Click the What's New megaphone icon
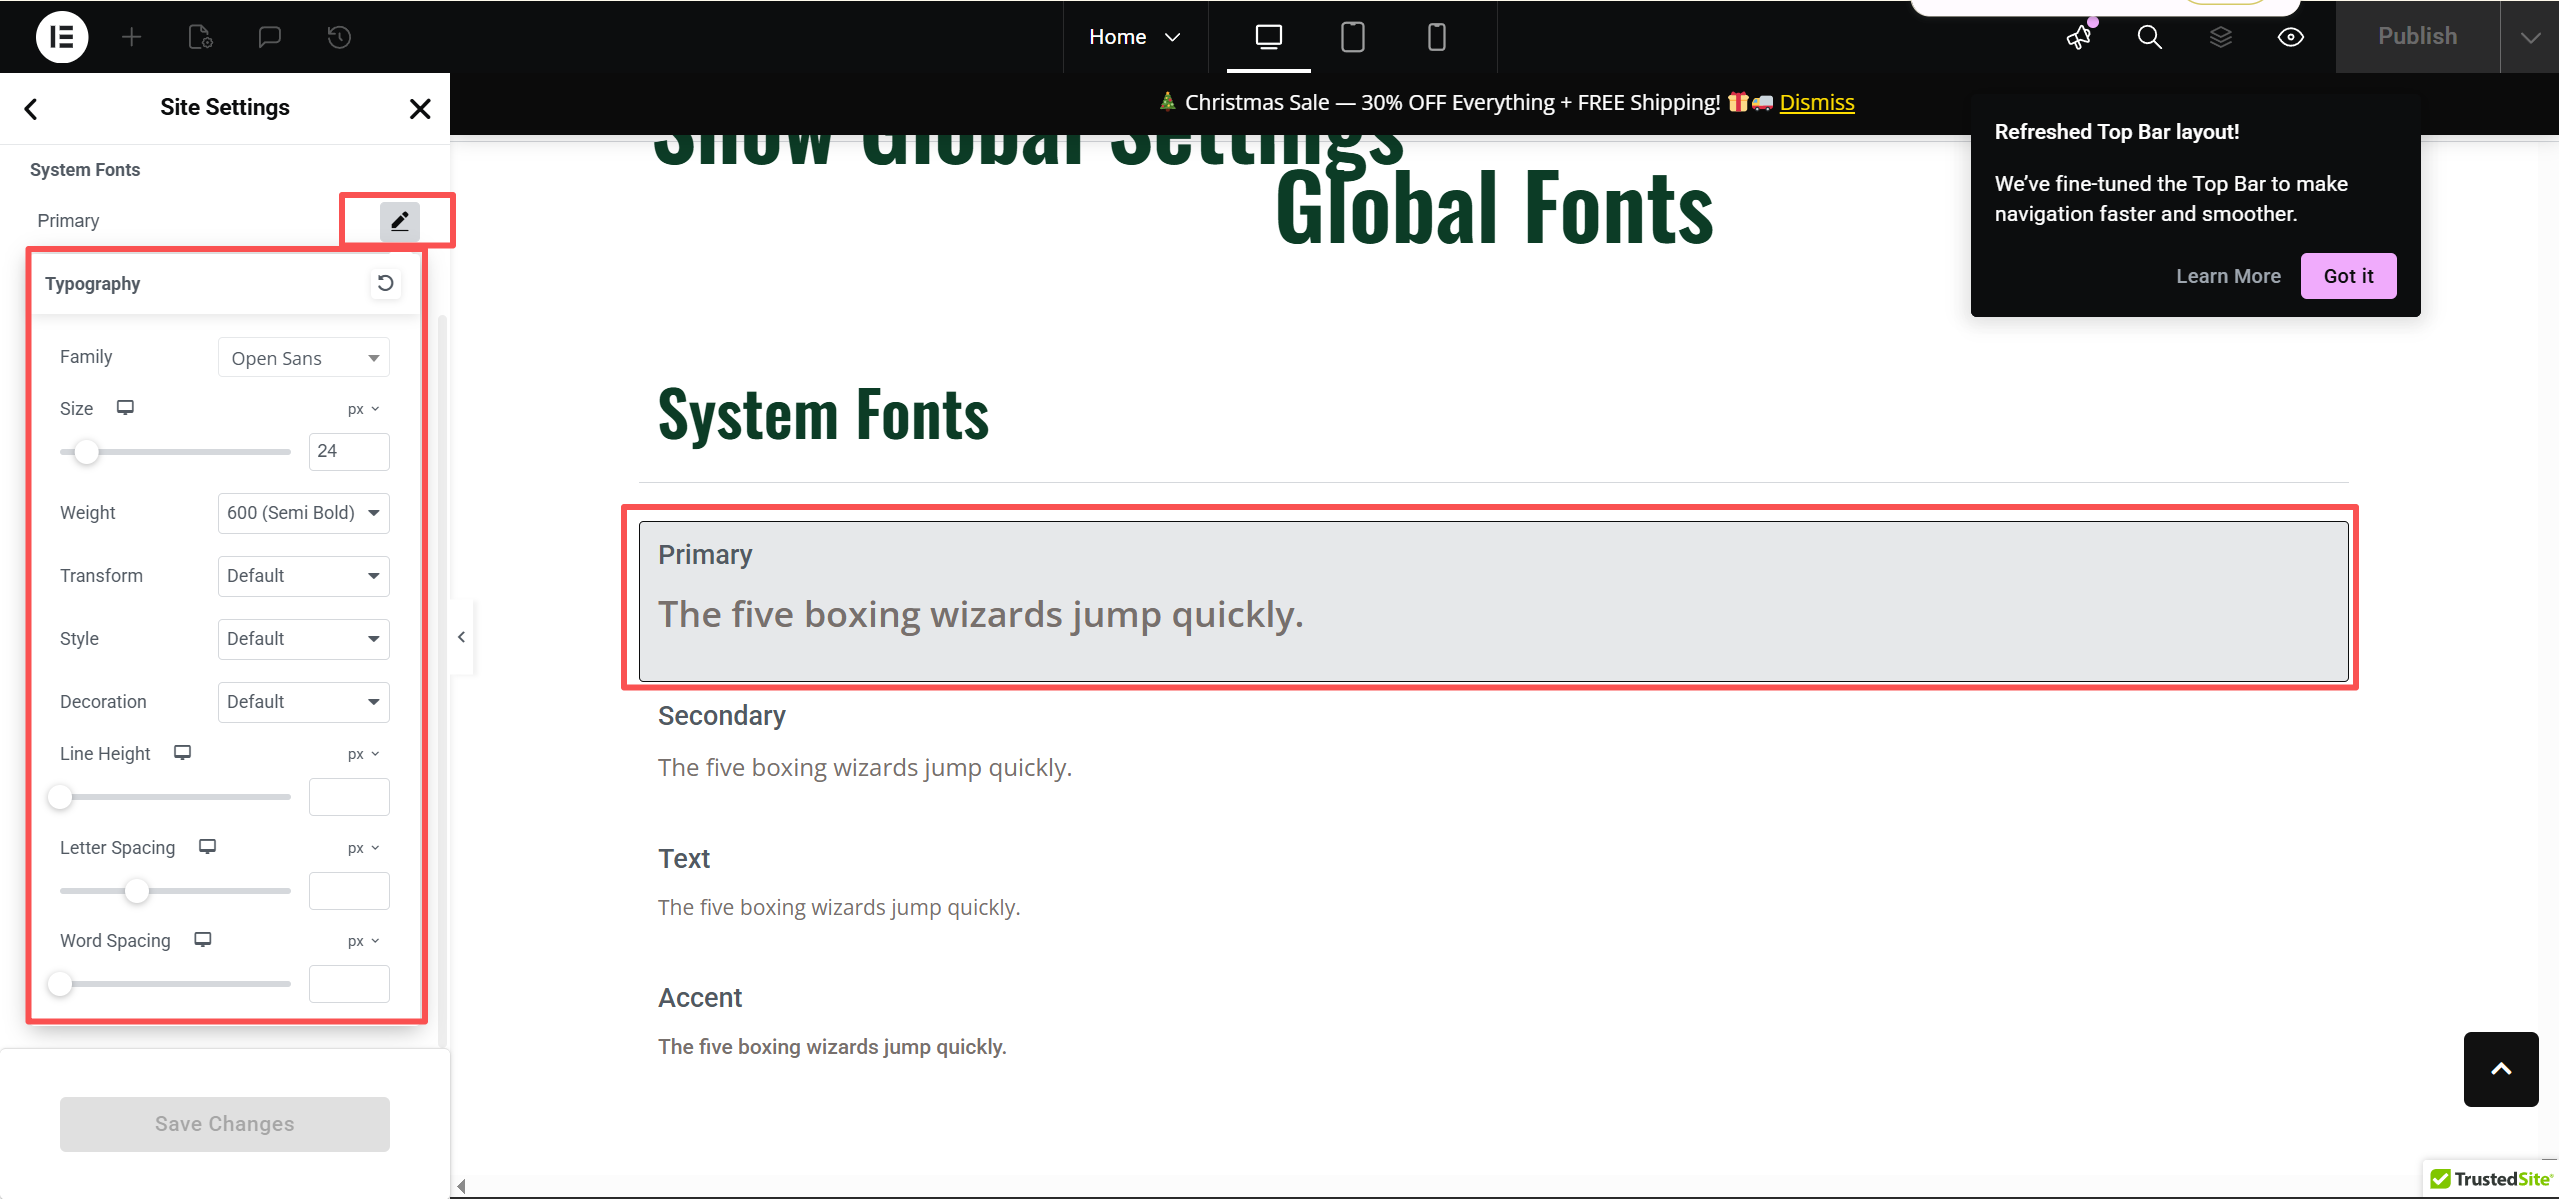This screenshot has width=2559, height=1199. [2079, 37]
